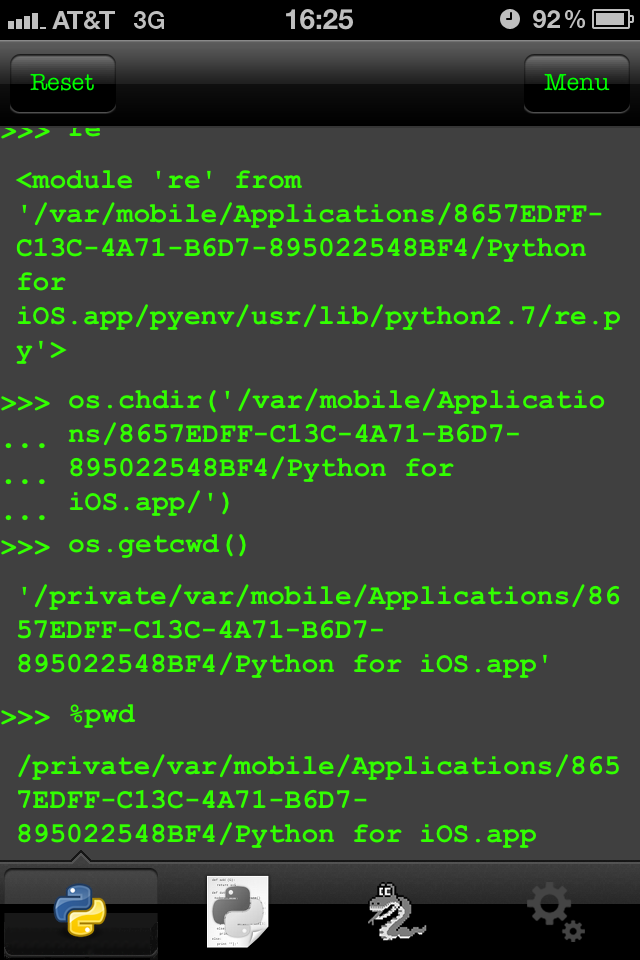Tap the '/private/var/mobile quoted getcwd output

pyautogui.click(x=318, y=631)
